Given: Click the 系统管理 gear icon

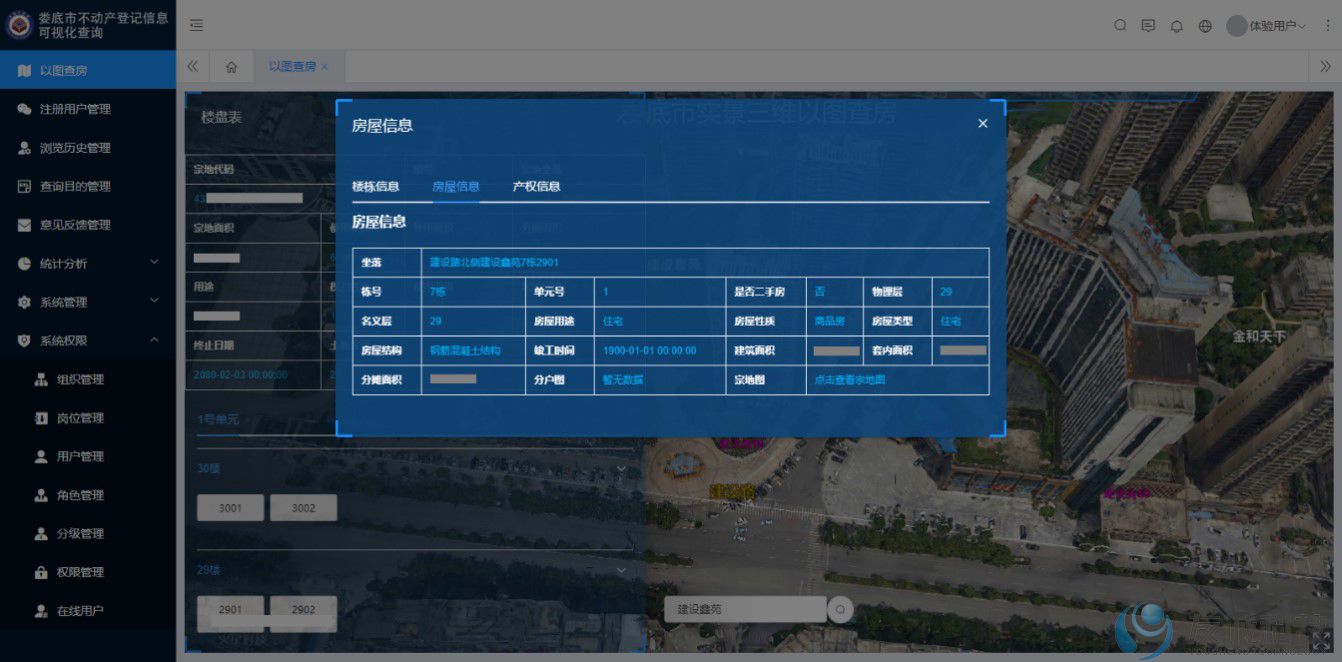Looking at the screenshot, I should [24, 302].
